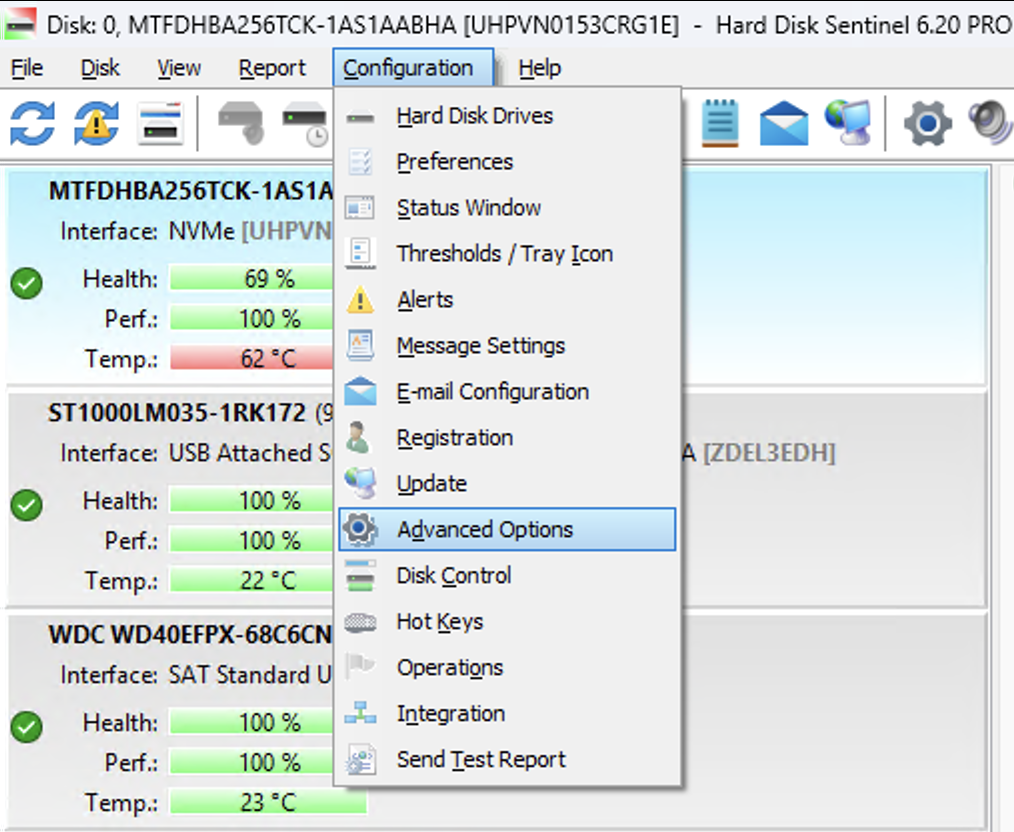This screenshot has height=832, width=1014.
Task: Open the blue notepad report icon
Action: click(x=720, y=123)
